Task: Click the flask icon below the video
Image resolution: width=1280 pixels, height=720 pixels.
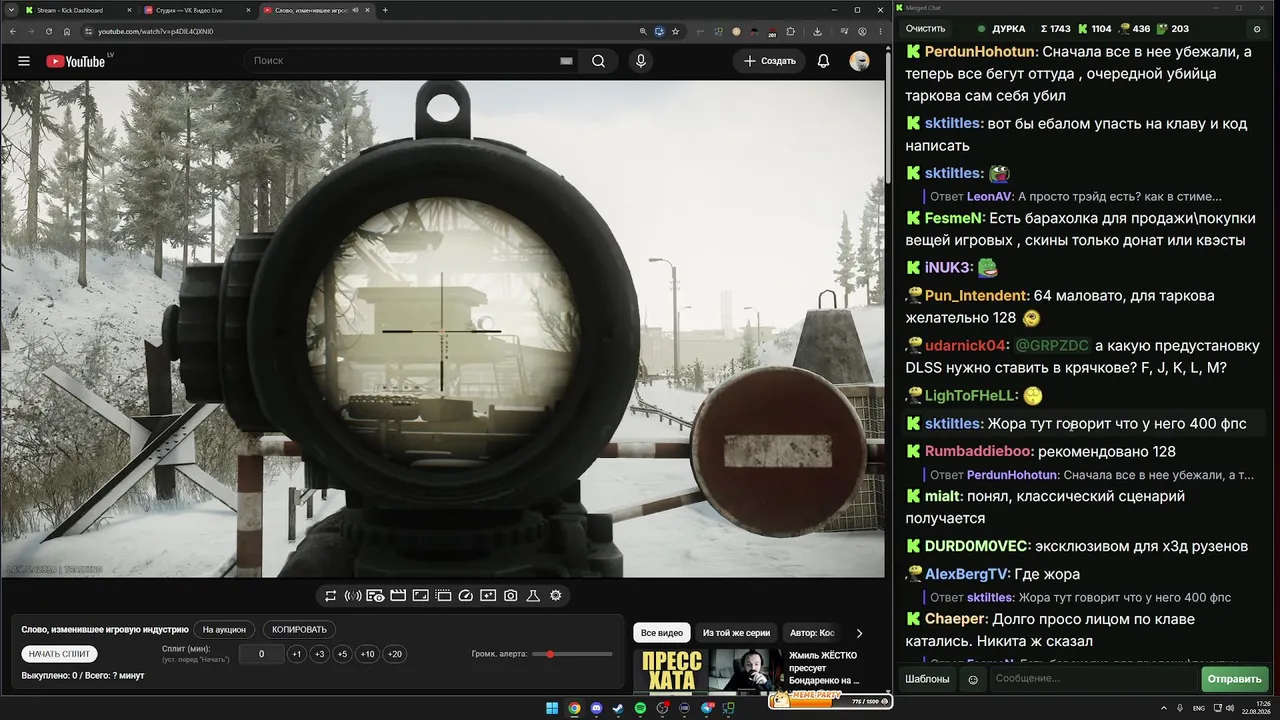Action: [x=533, y=596]
